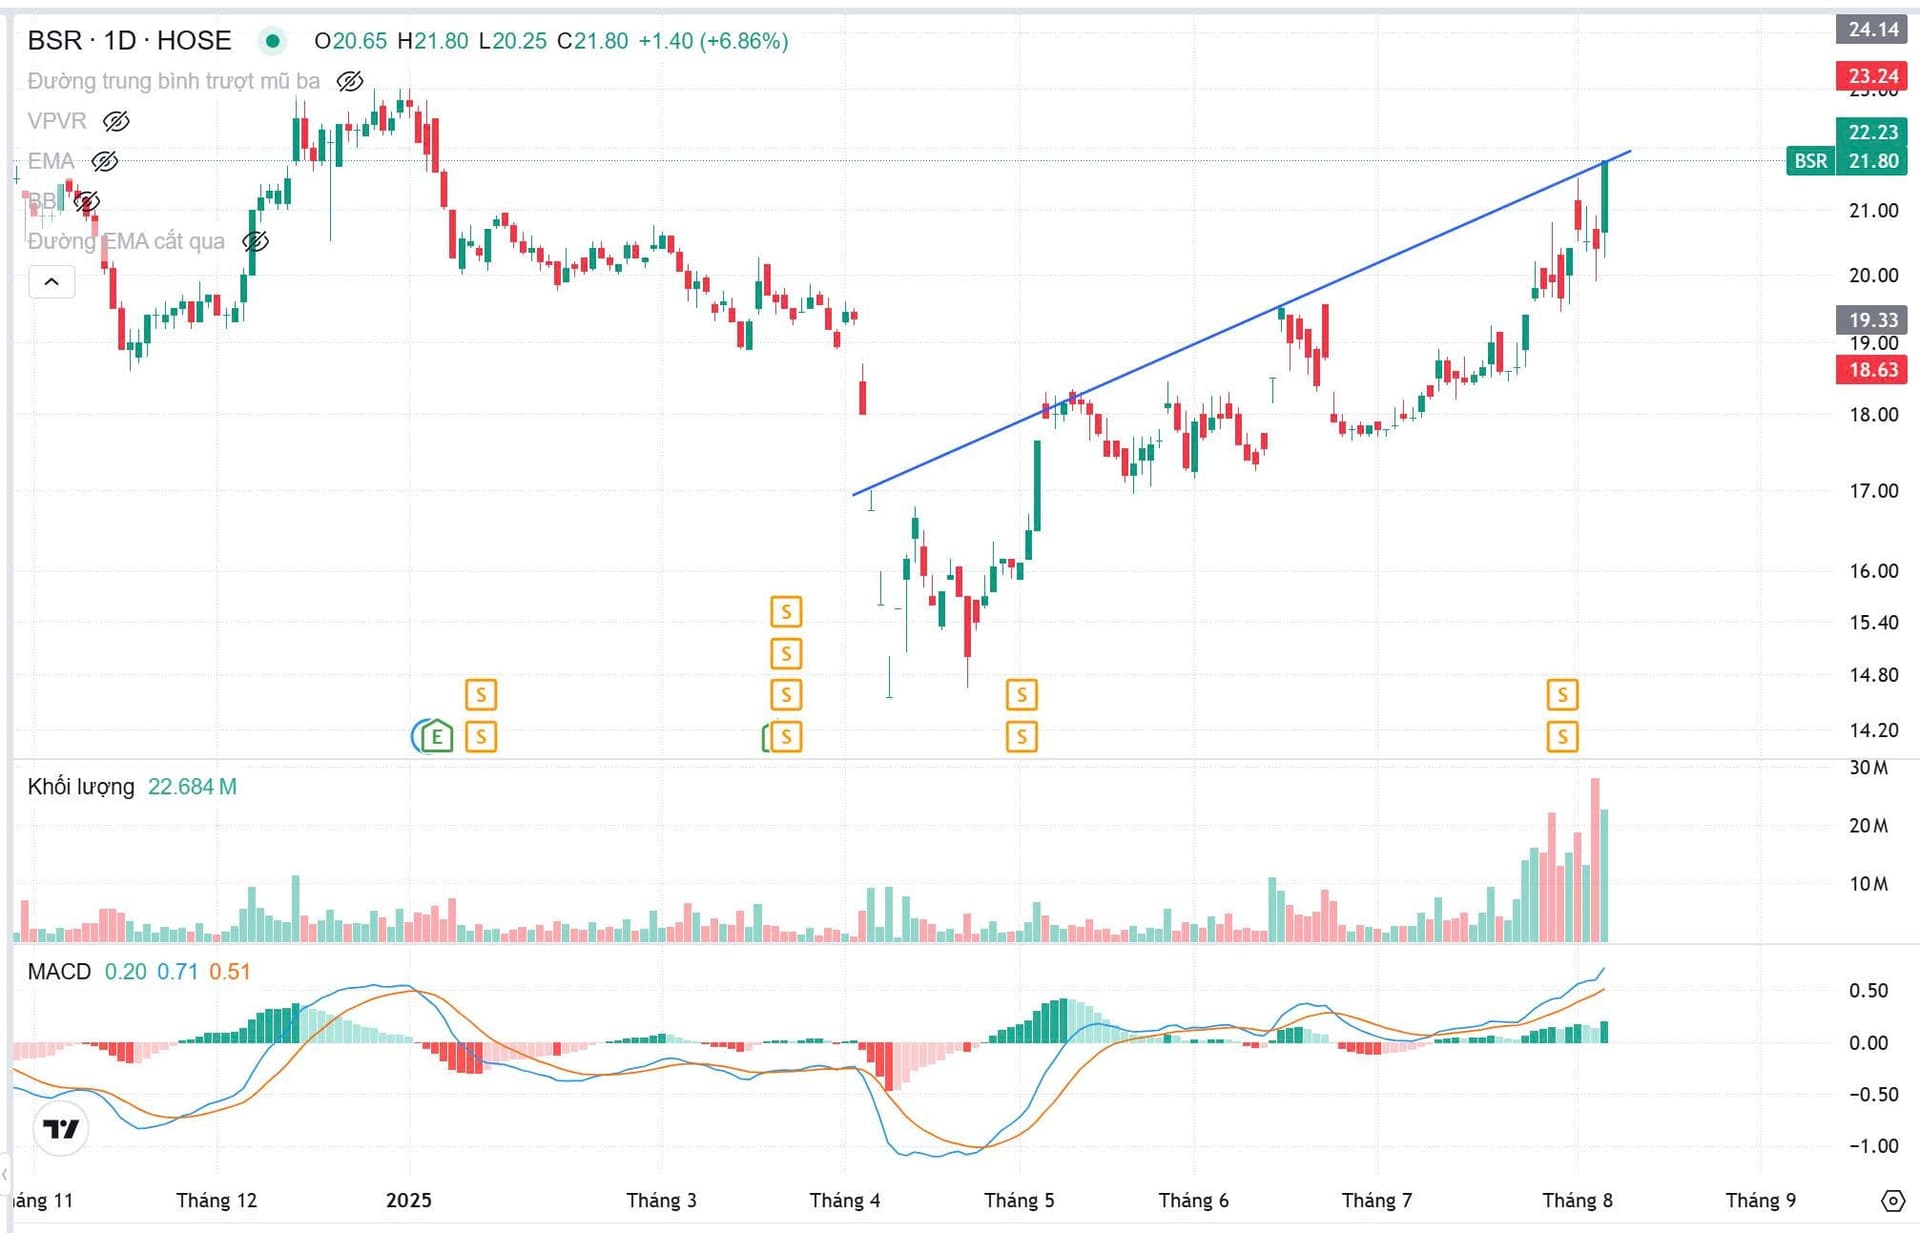The width and height of the screenshot is (1920, 1233).
Task: Expand the left side panel arrow
Action: click(5, 1173)
